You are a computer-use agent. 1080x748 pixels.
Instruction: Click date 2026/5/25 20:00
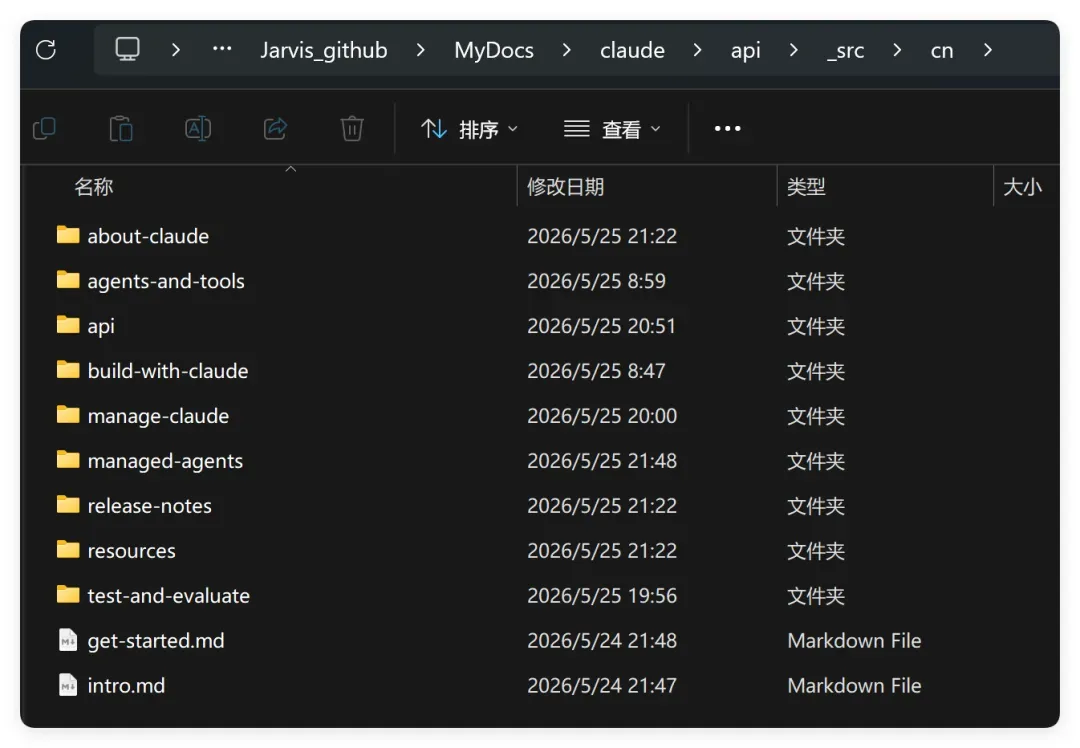[x=602, y=416]
